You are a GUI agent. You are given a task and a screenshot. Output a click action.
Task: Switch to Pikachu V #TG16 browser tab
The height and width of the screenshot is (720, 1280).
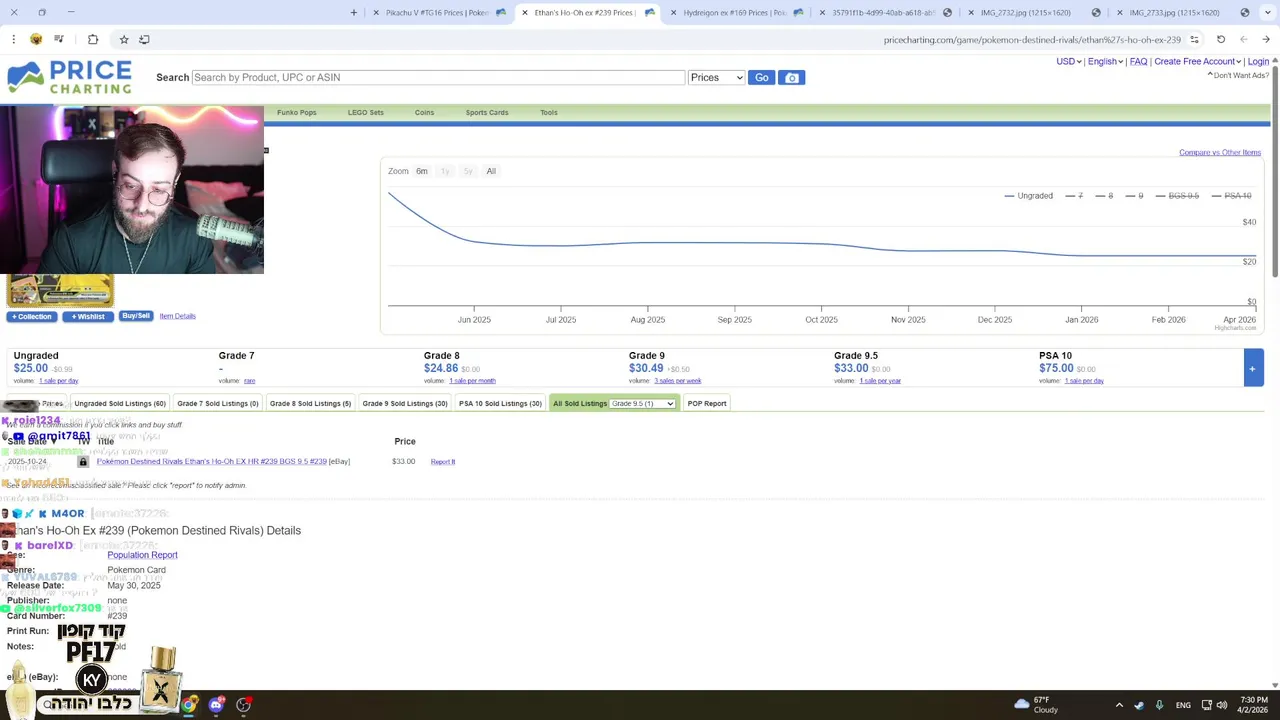438,13
